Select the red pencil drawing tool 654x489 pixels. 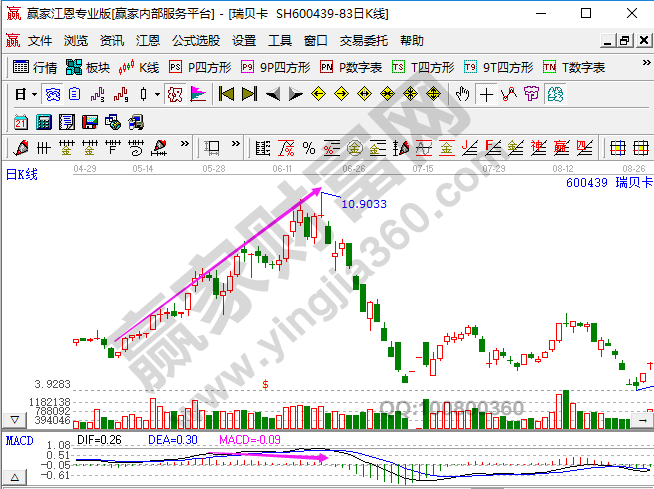21,148
